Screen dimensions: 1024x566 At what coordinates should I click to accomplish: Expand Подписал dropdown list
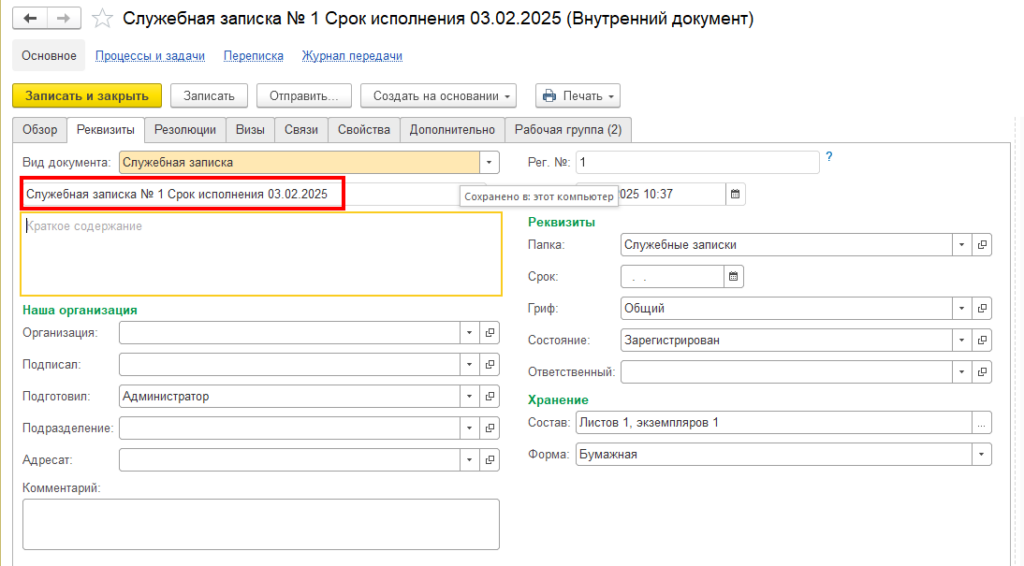(x=469, y=364)
